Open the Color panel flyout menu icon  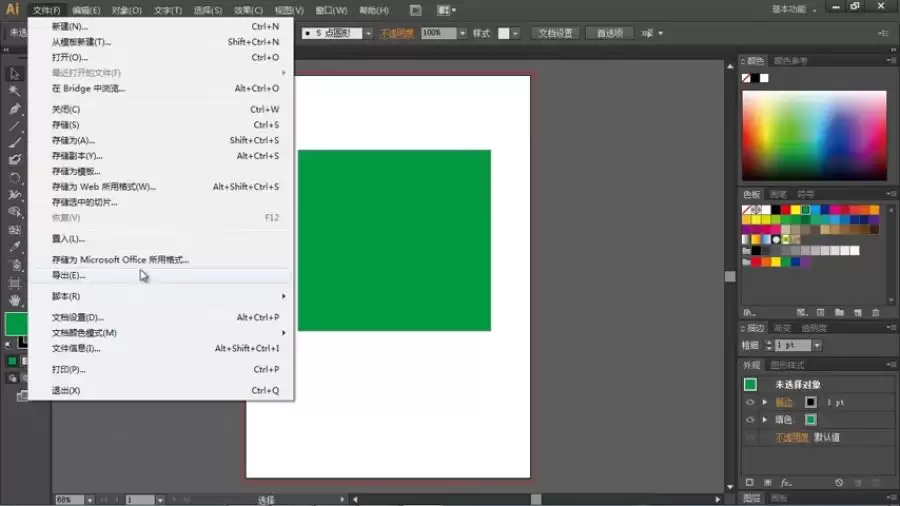[891, 60]
